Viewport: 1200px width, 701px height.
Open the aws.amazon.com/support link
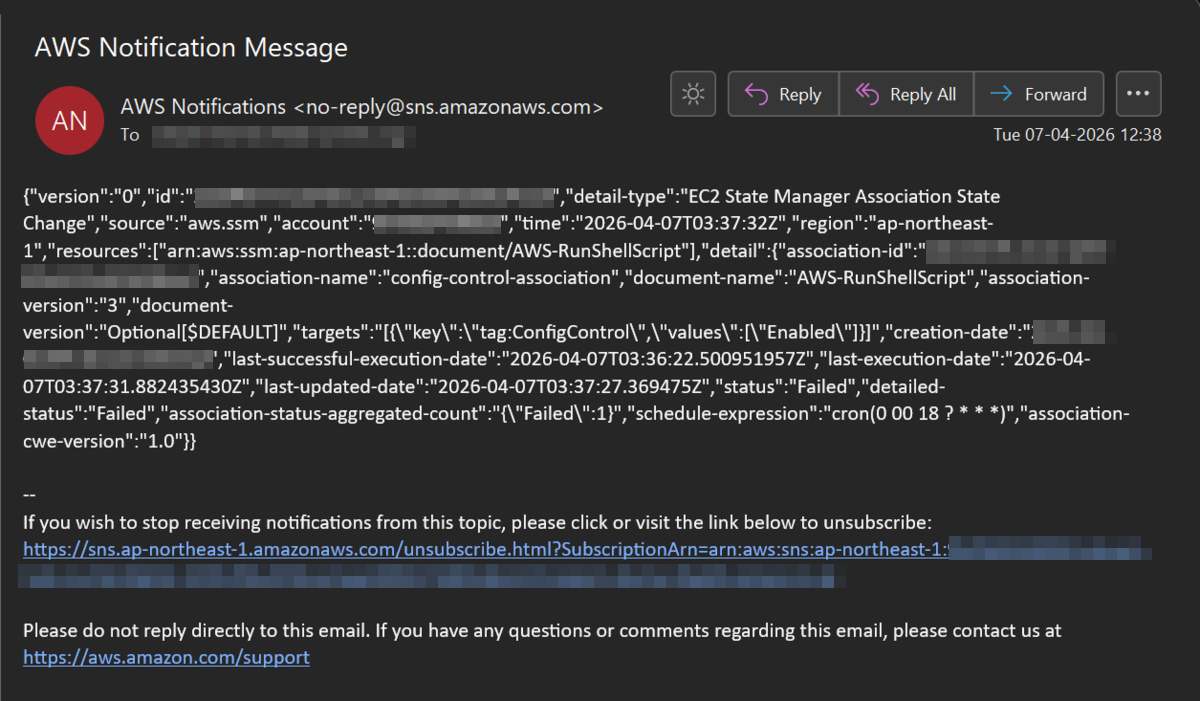[x=166, y=657]
